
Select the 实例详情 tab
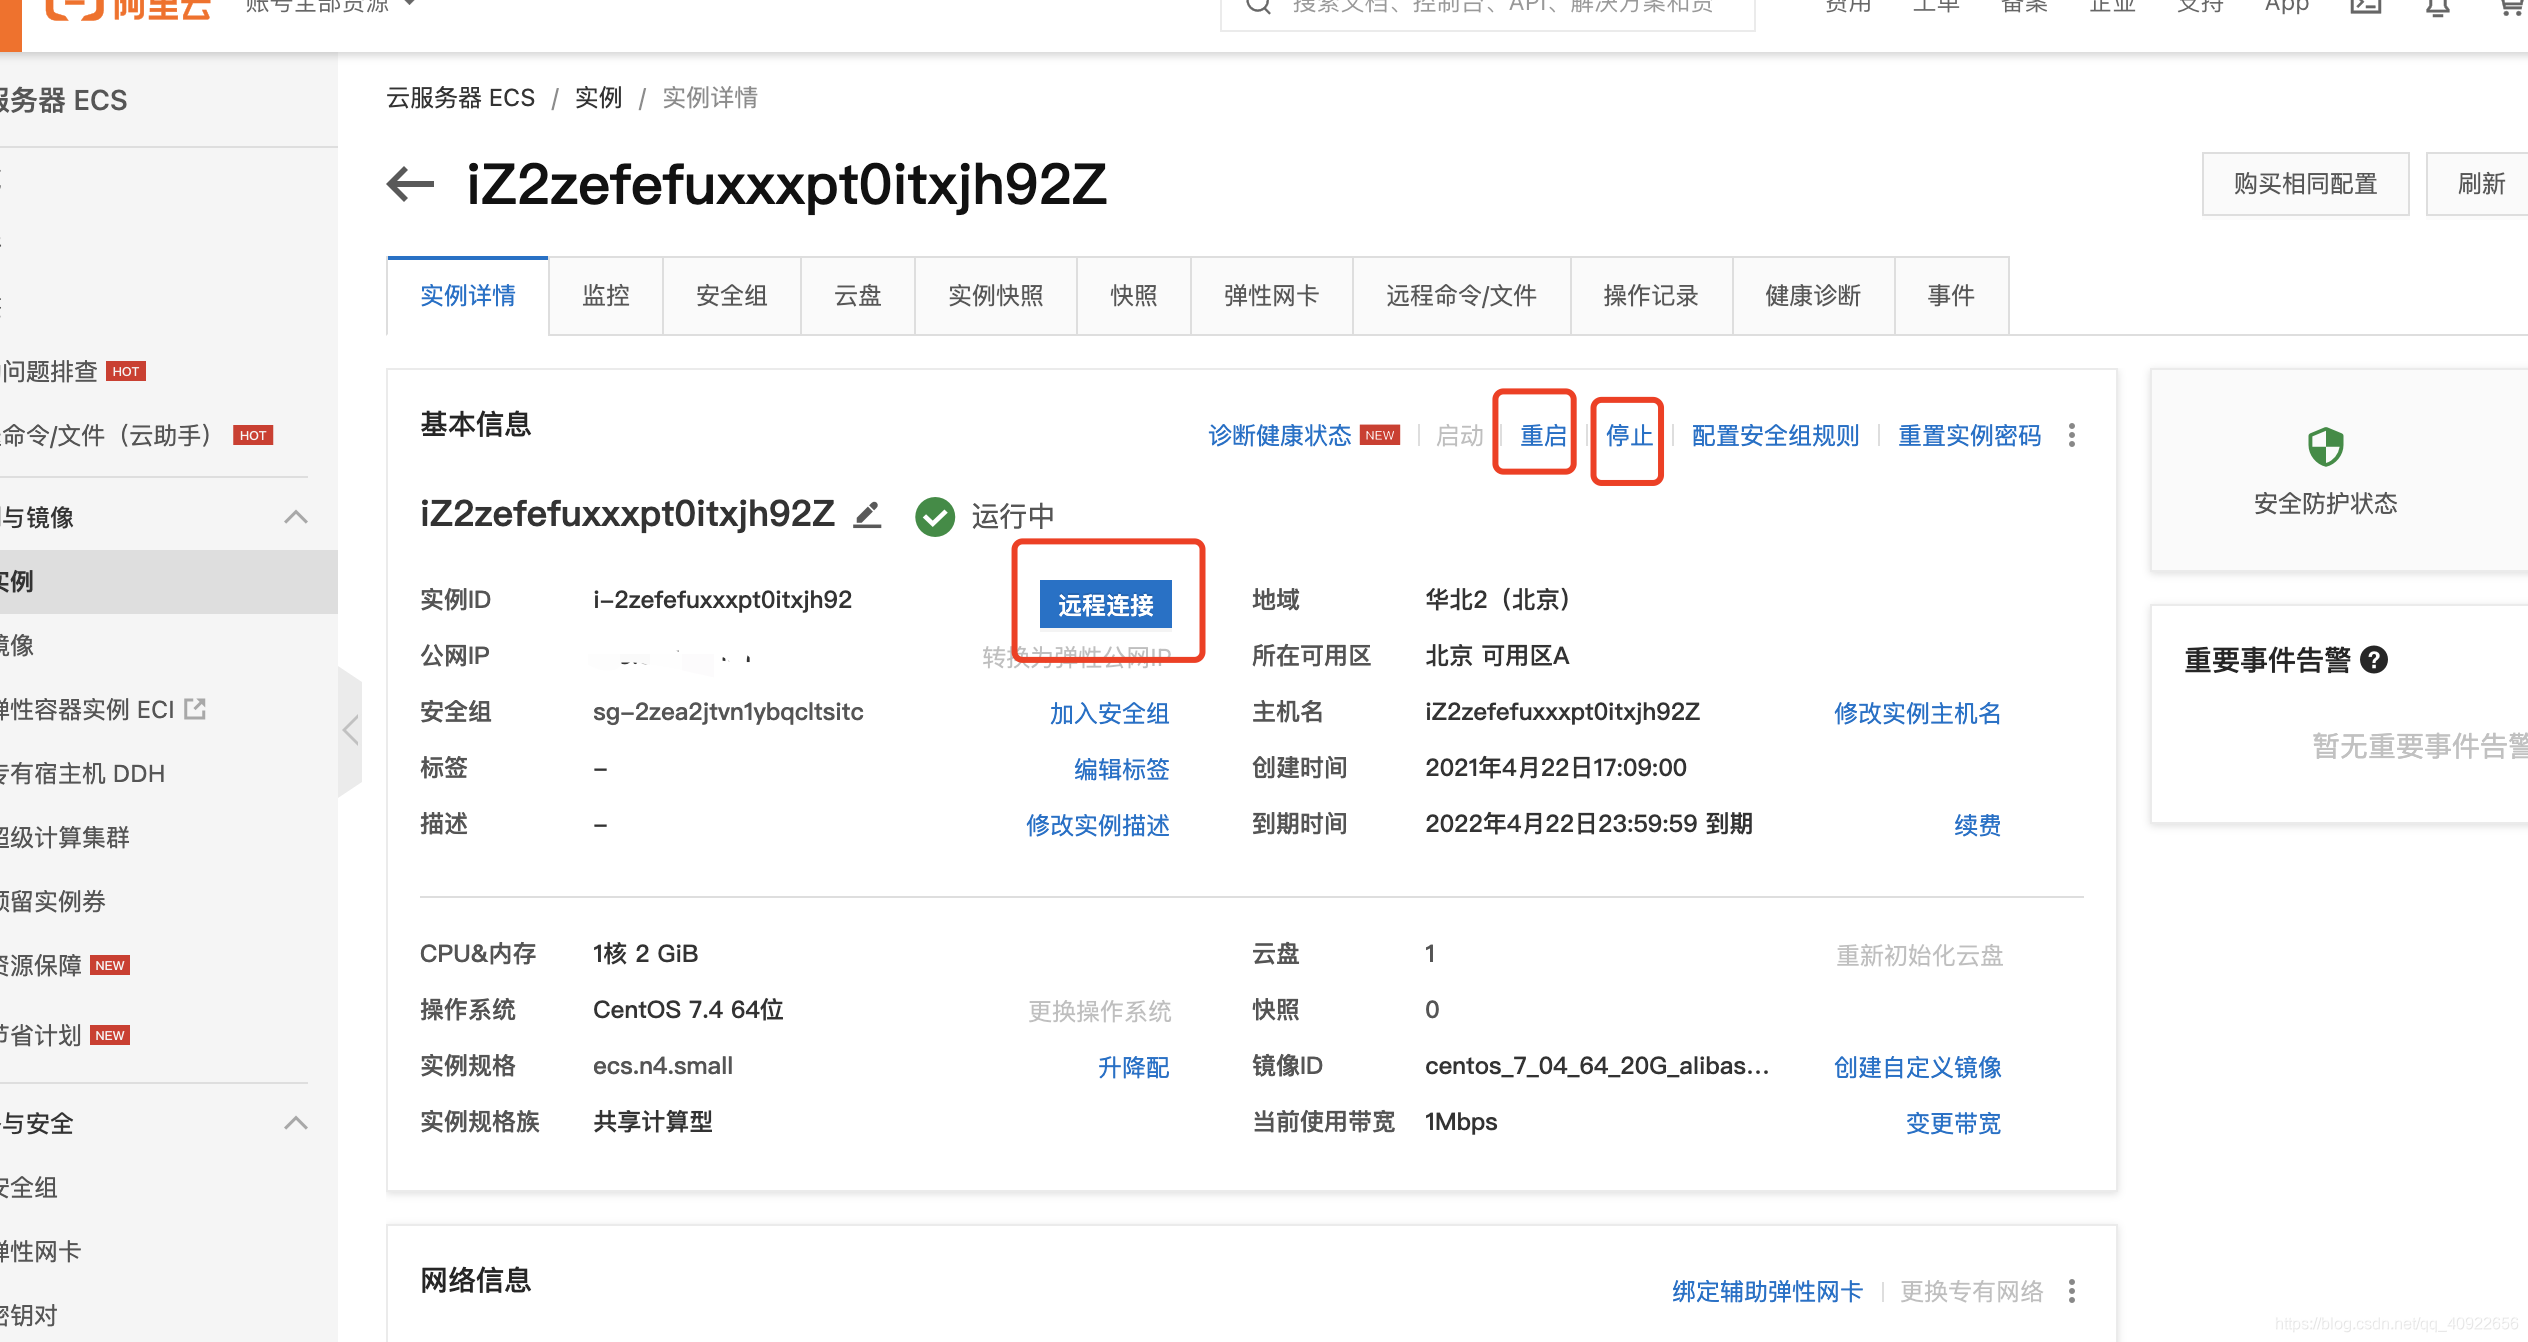pos(468,295)
